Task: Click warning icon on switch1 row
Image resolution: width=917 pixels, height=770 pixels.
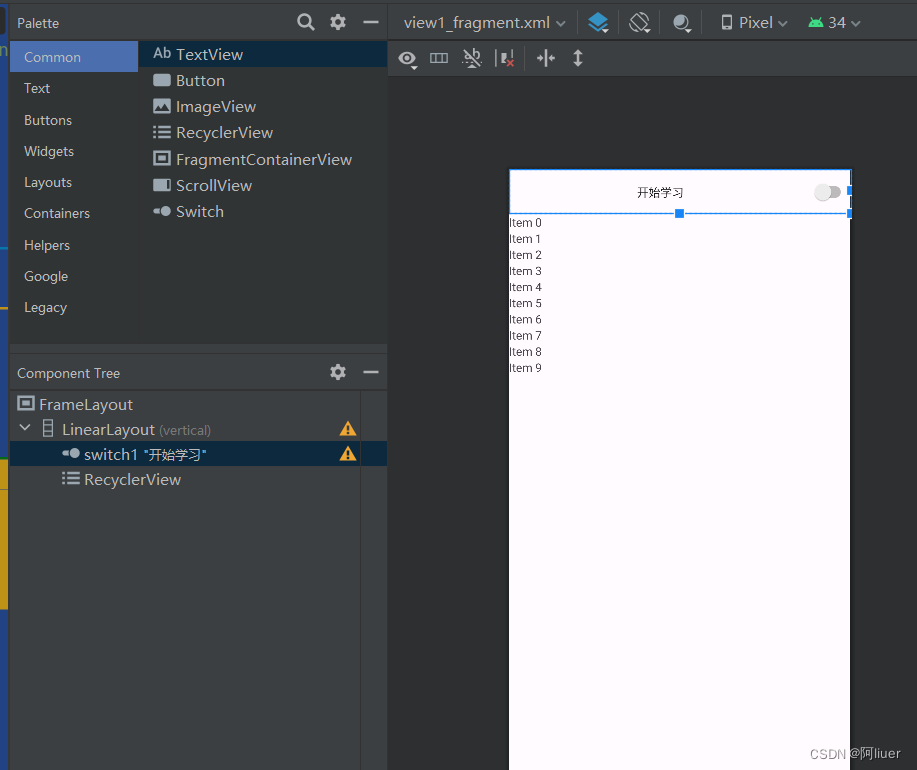Action: pyautogui.click(x=348, y=454)
